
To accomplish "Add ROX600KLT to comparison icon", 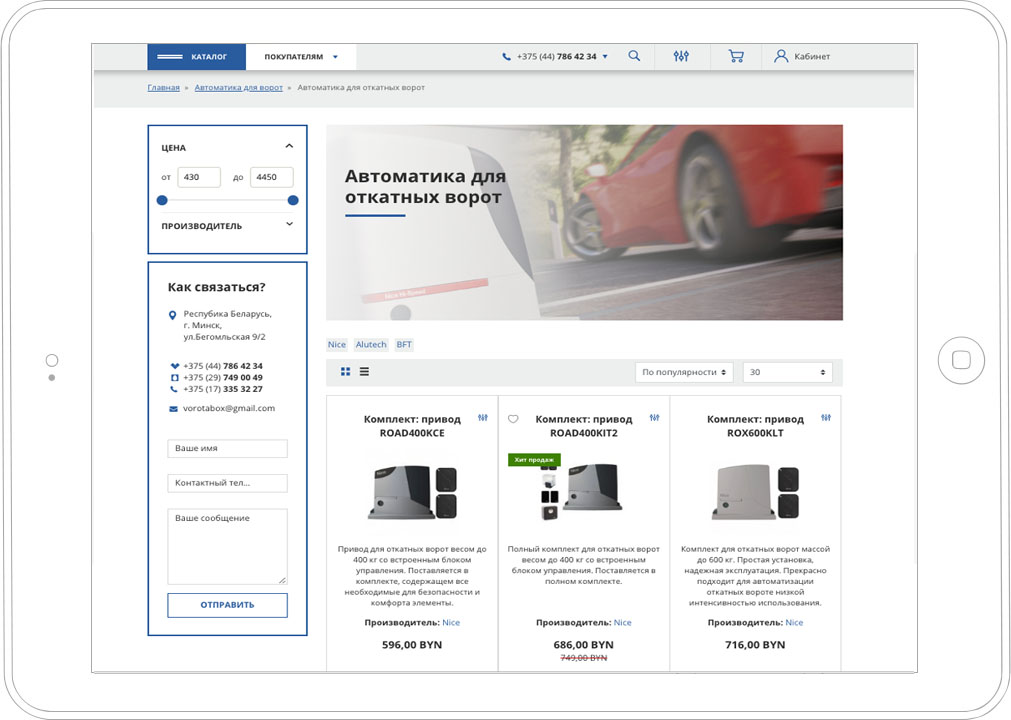I will coord(826,418).
